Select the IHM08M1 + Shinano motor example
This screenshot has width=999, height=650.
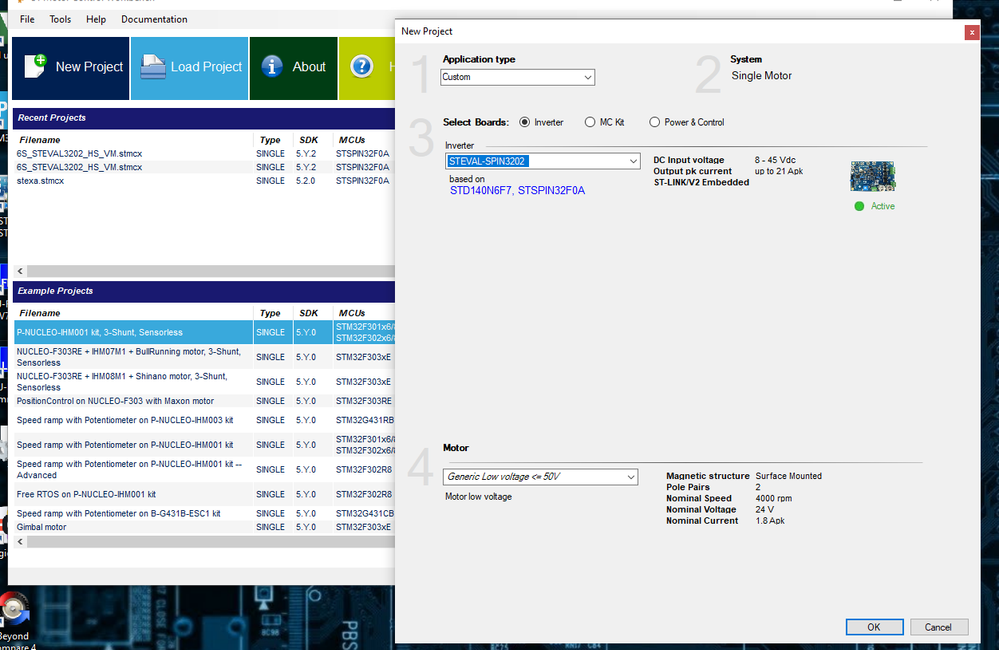[x=205, y=382]
